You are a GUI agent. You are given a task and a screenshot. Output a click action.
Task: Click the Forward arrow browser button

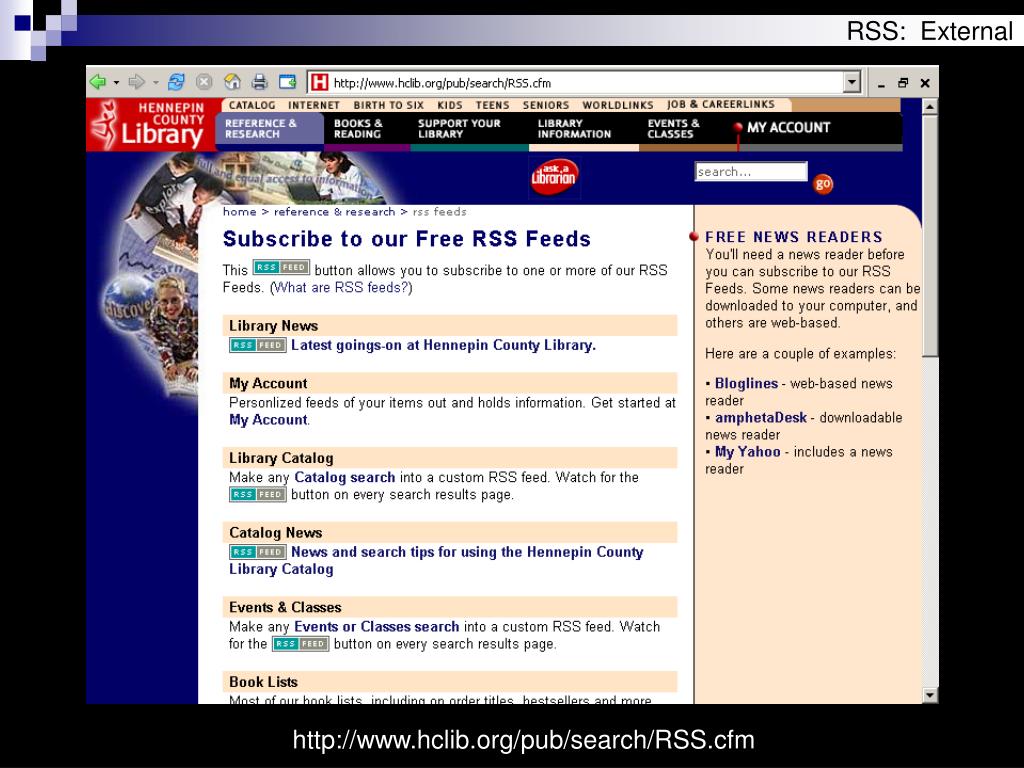pyautogui.click(x=136, y=82)
